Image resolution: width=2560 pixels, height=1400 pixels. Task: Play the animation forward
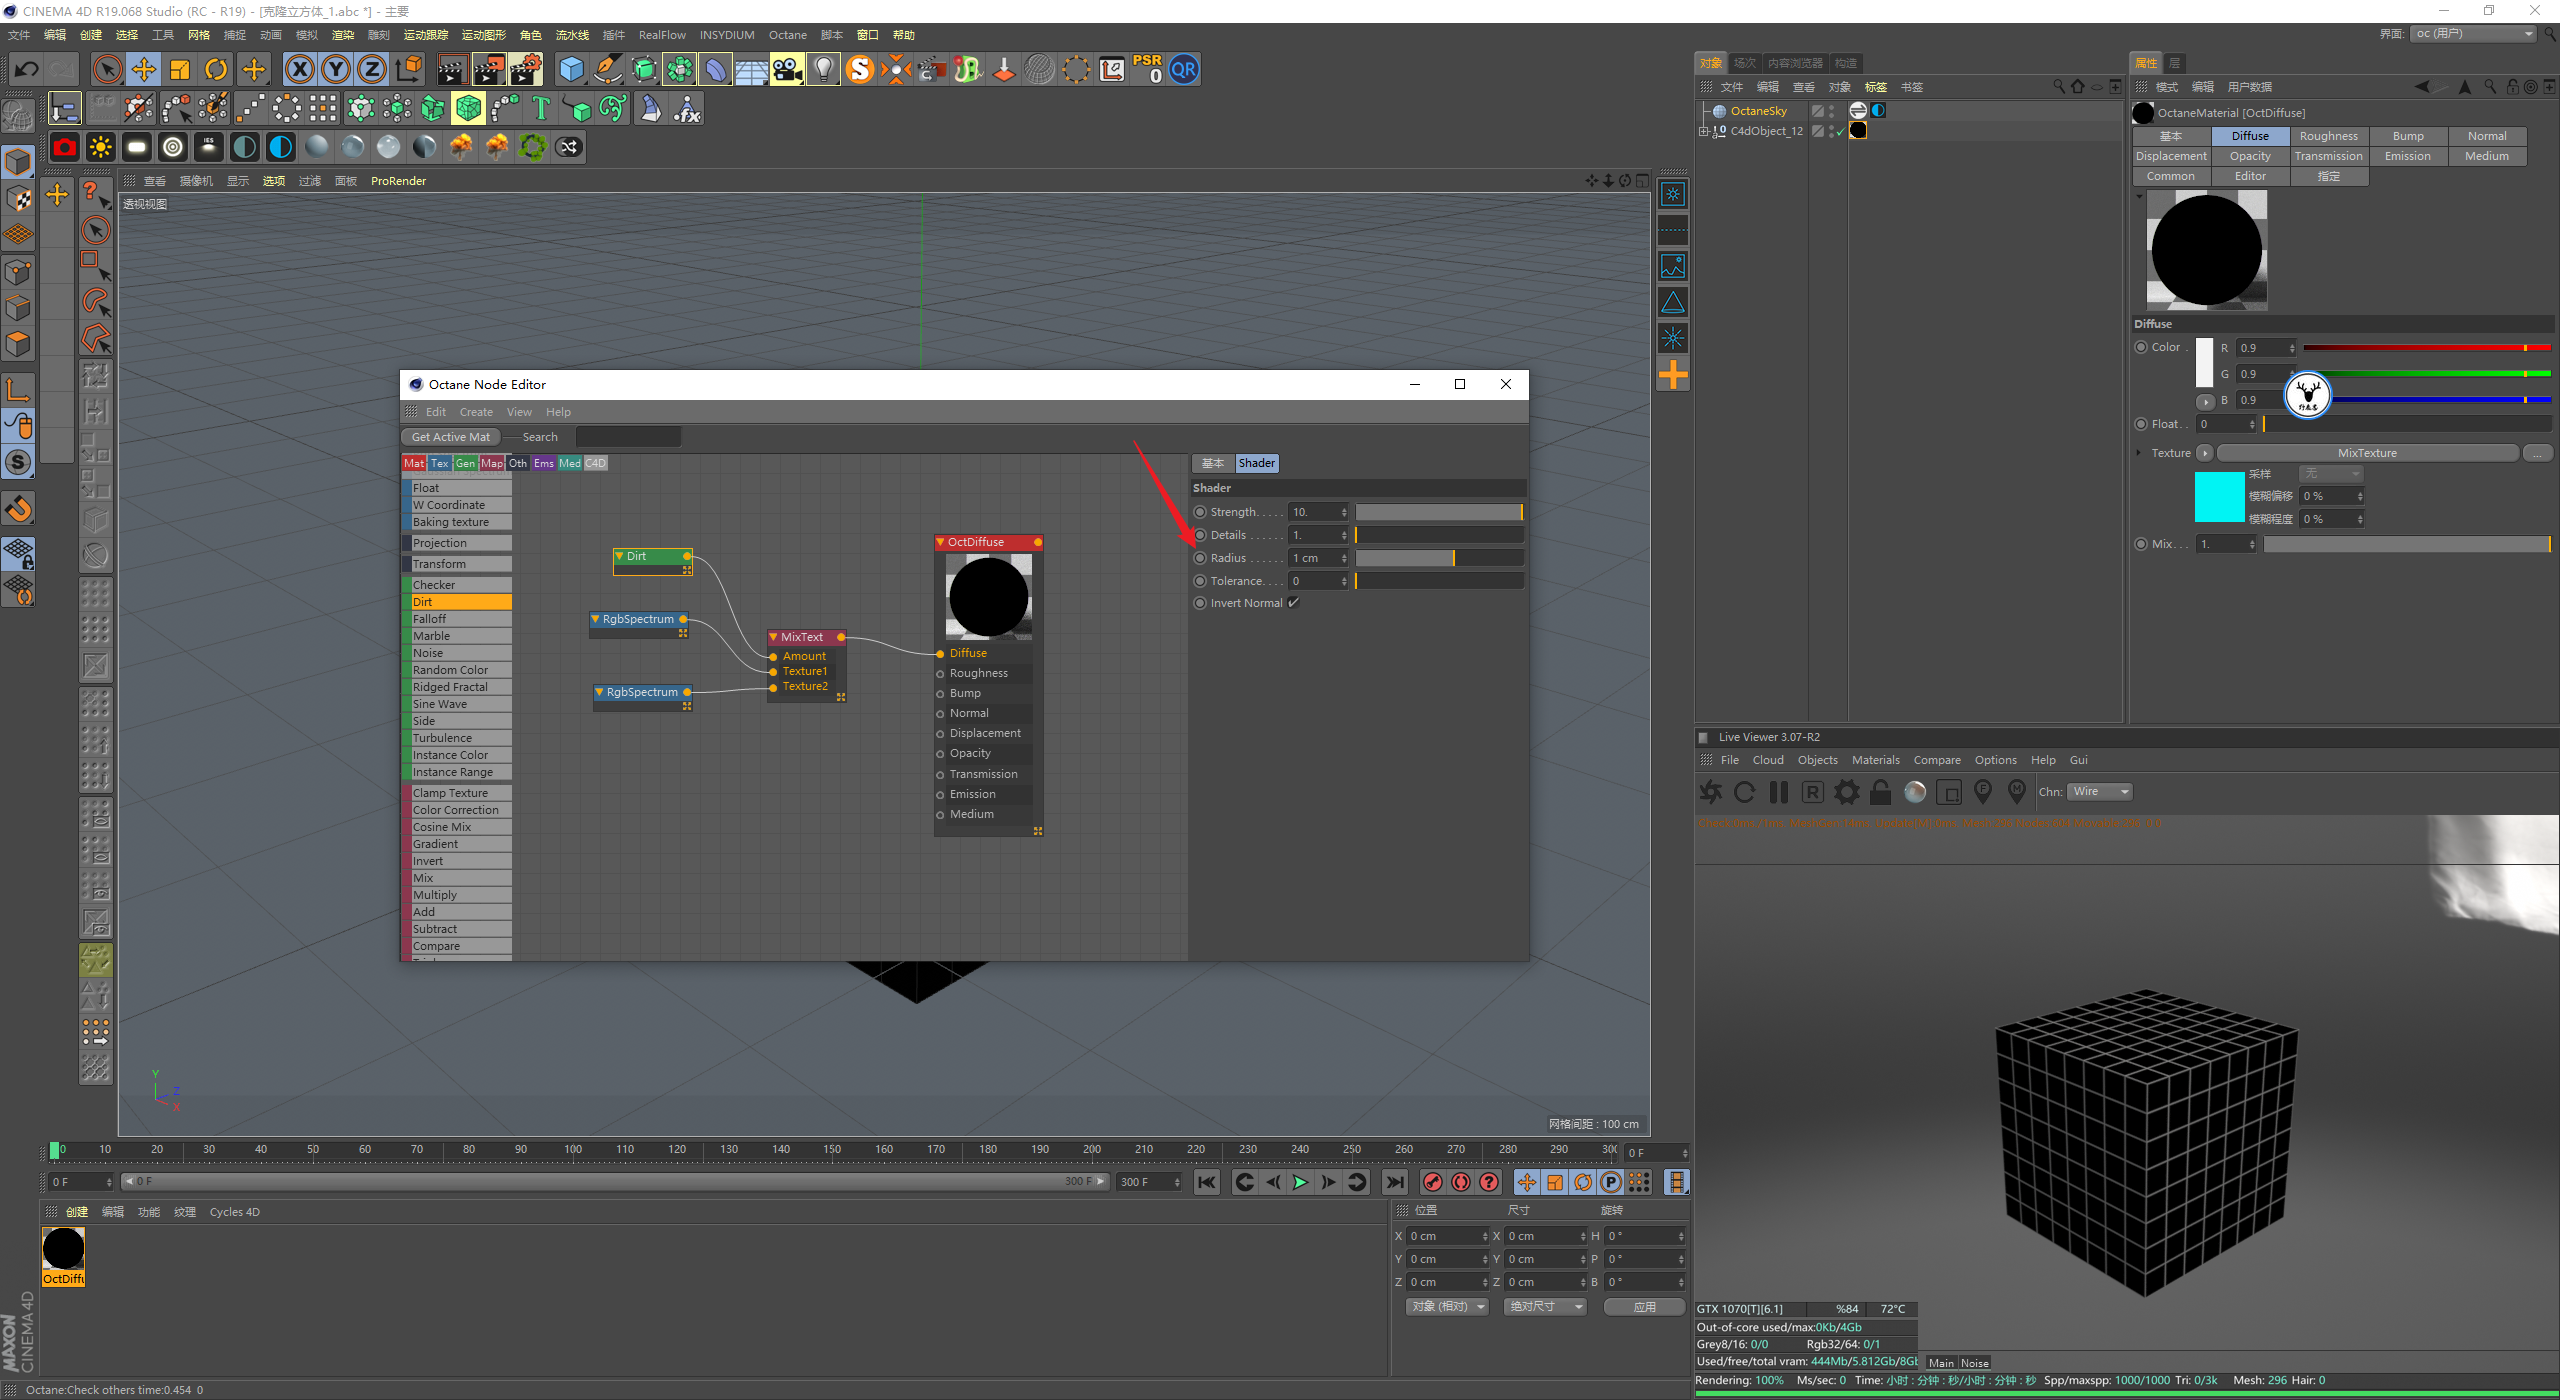pyautogui.click(x=1300, y=1182)
